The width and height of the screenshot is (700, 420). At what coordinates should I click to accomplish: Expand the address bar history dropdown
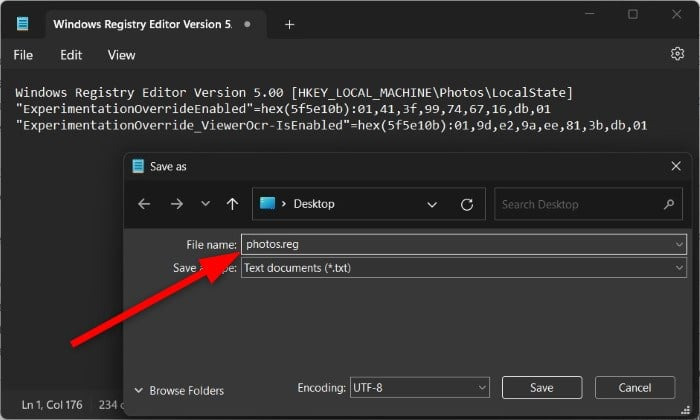pos(432,204)
